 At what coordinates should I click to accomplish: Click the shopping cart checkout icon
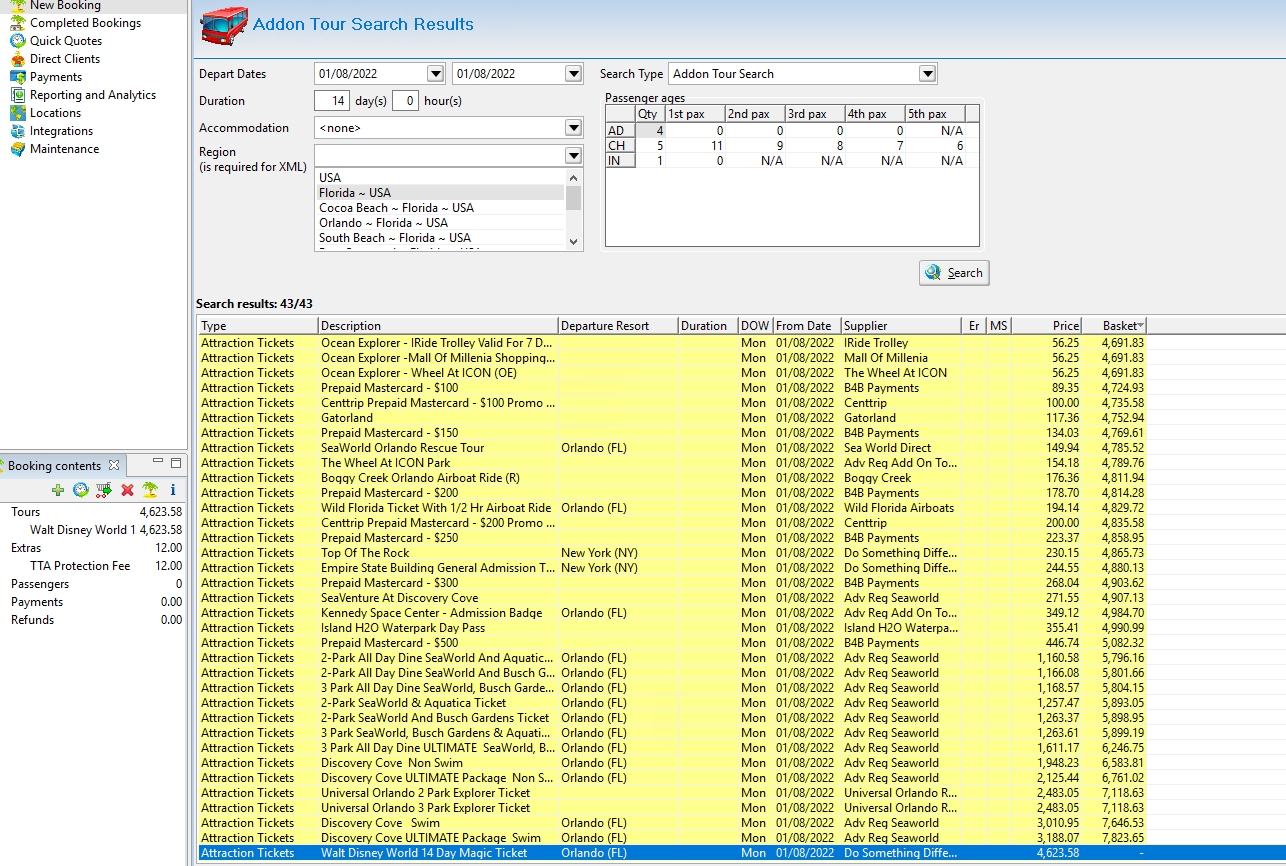(x=104, y=490)
